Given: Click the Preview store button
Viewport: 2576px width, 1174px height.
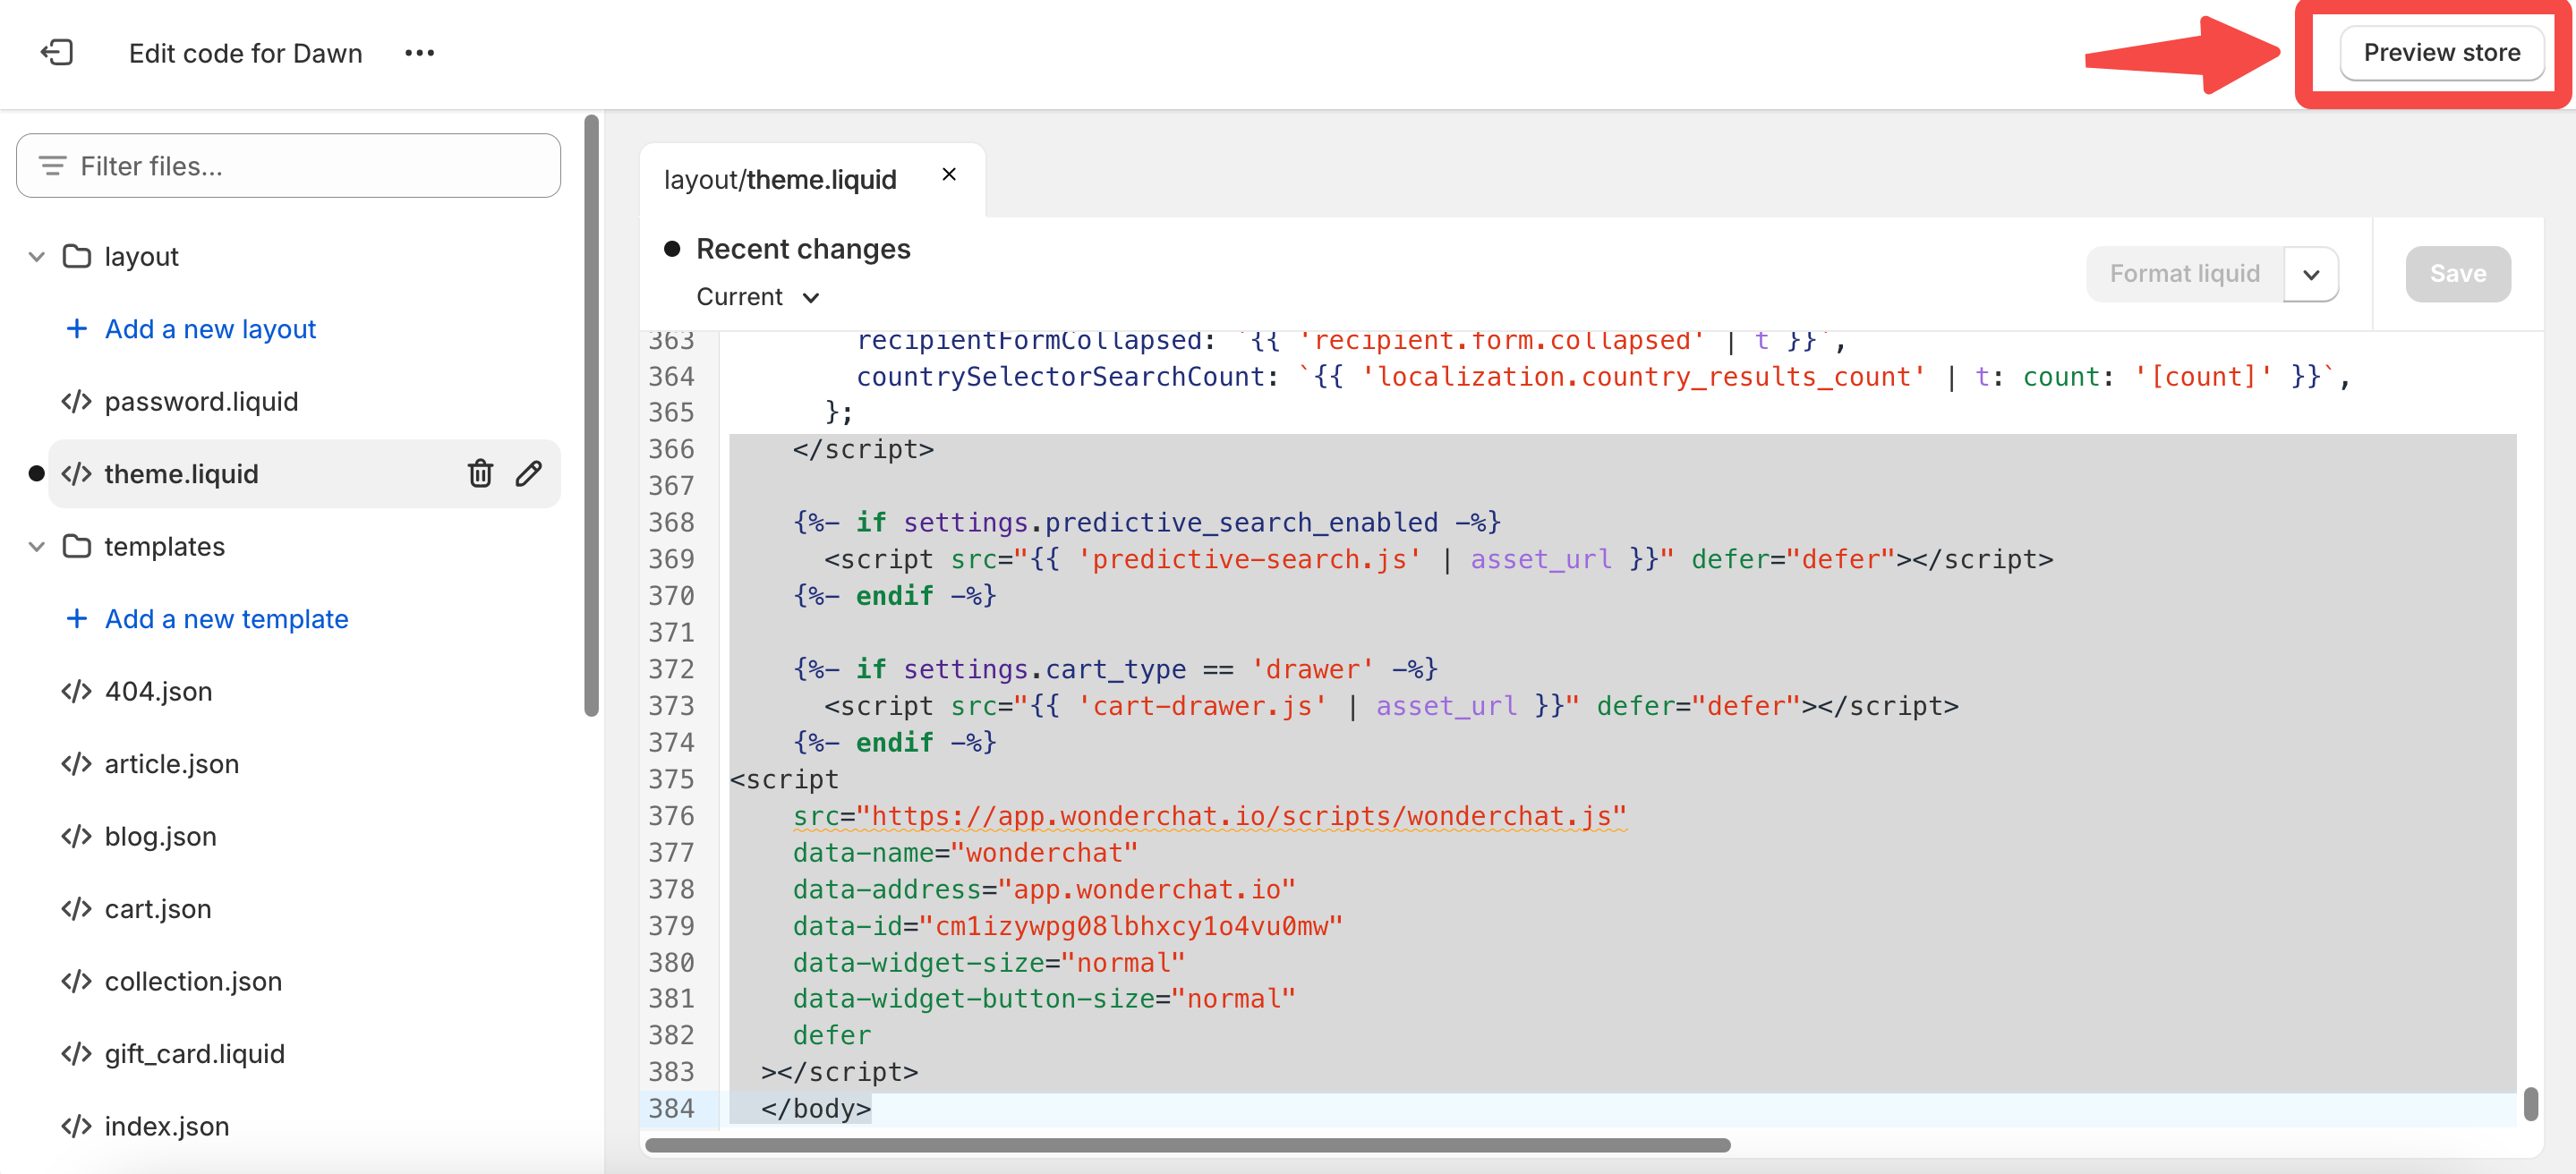Looking at the screenshot, I should (2440, 52).
